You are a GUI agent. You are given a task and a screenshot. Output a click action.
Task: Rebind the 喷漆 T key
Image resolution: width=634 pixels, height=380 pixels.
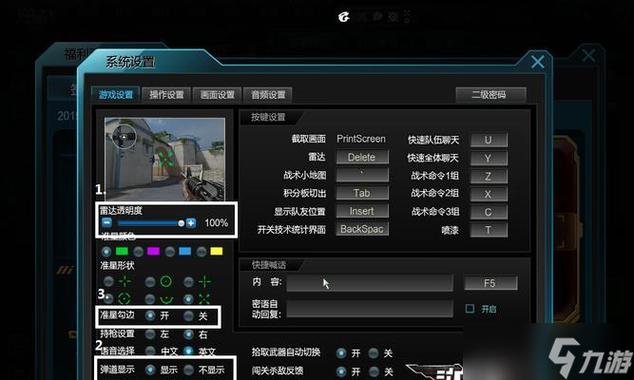[x=489, y=230]
